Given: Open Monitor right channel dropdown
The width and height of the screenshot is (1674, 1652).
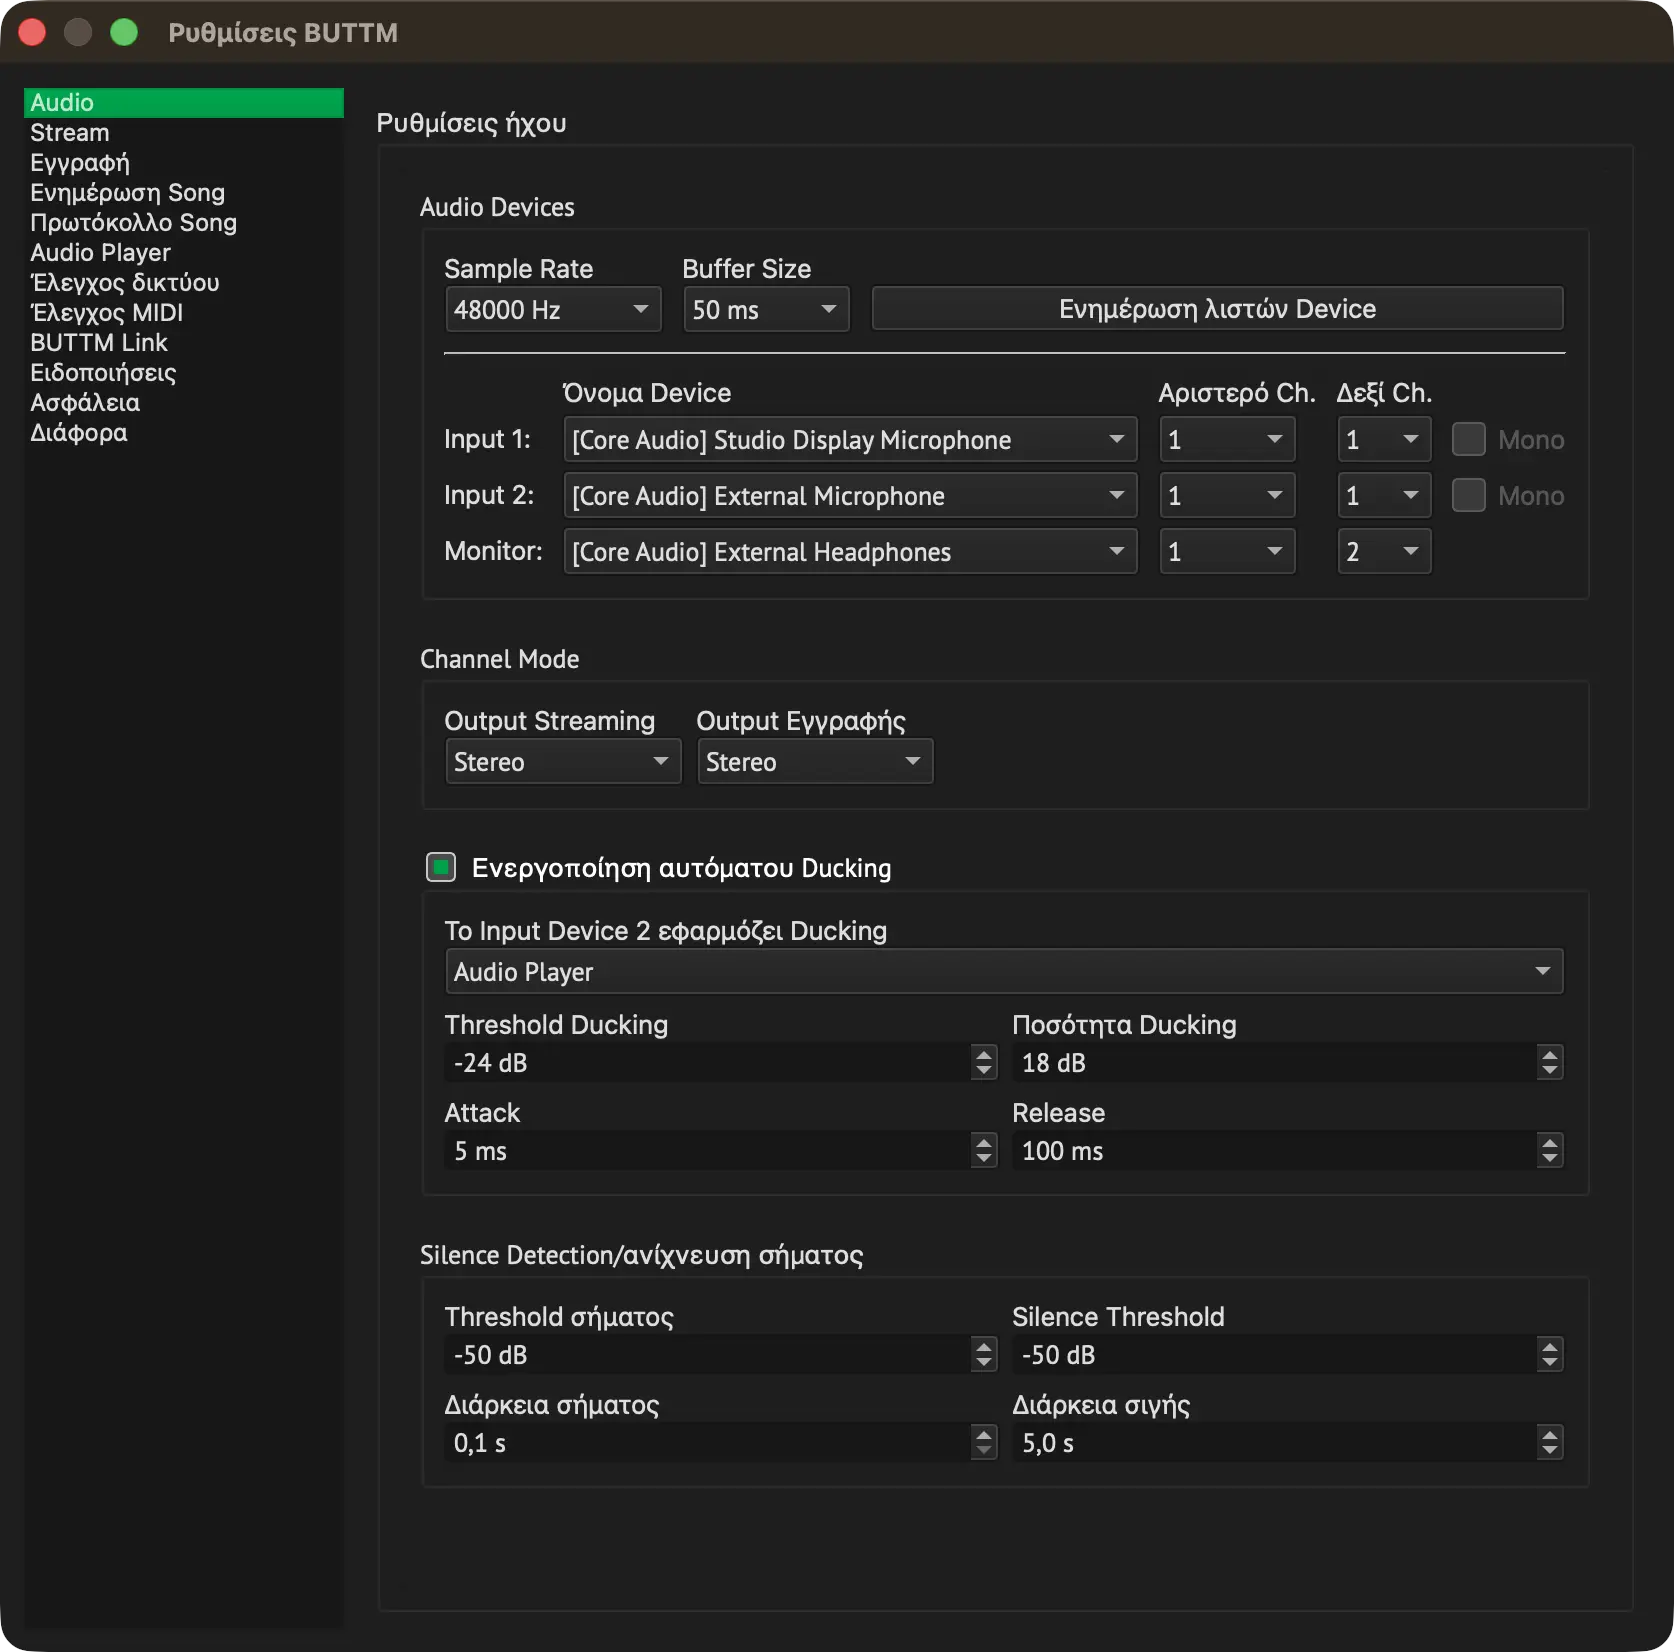Looking at the screenshot, I should [1384, 552].
